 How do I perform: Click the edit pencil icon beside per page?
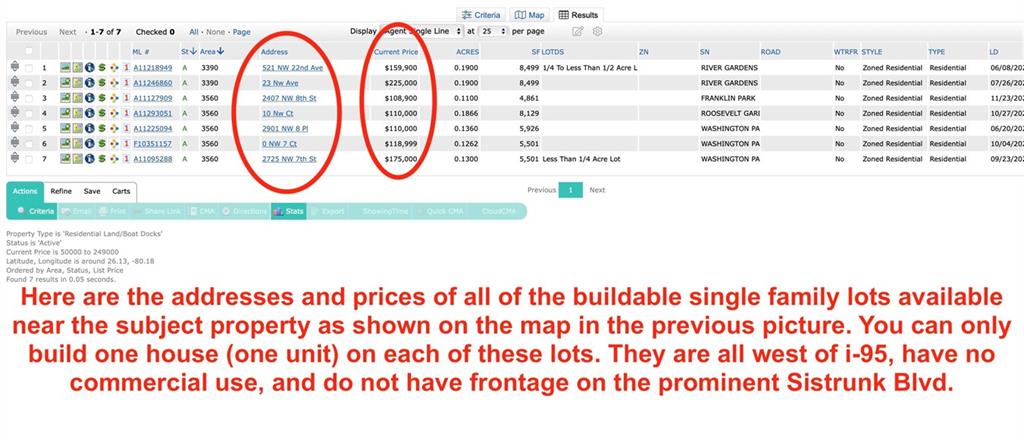(x=577, y=31)
